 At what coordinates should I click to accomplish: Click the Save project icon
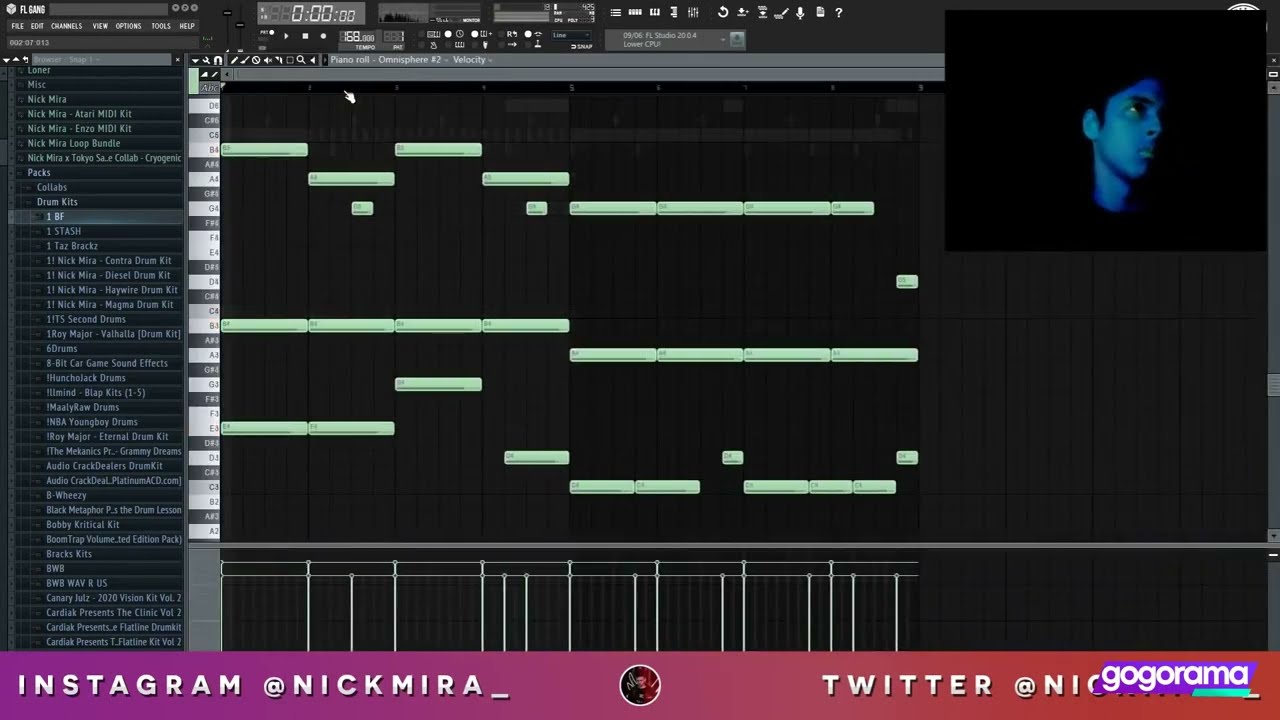click(742, 12)
